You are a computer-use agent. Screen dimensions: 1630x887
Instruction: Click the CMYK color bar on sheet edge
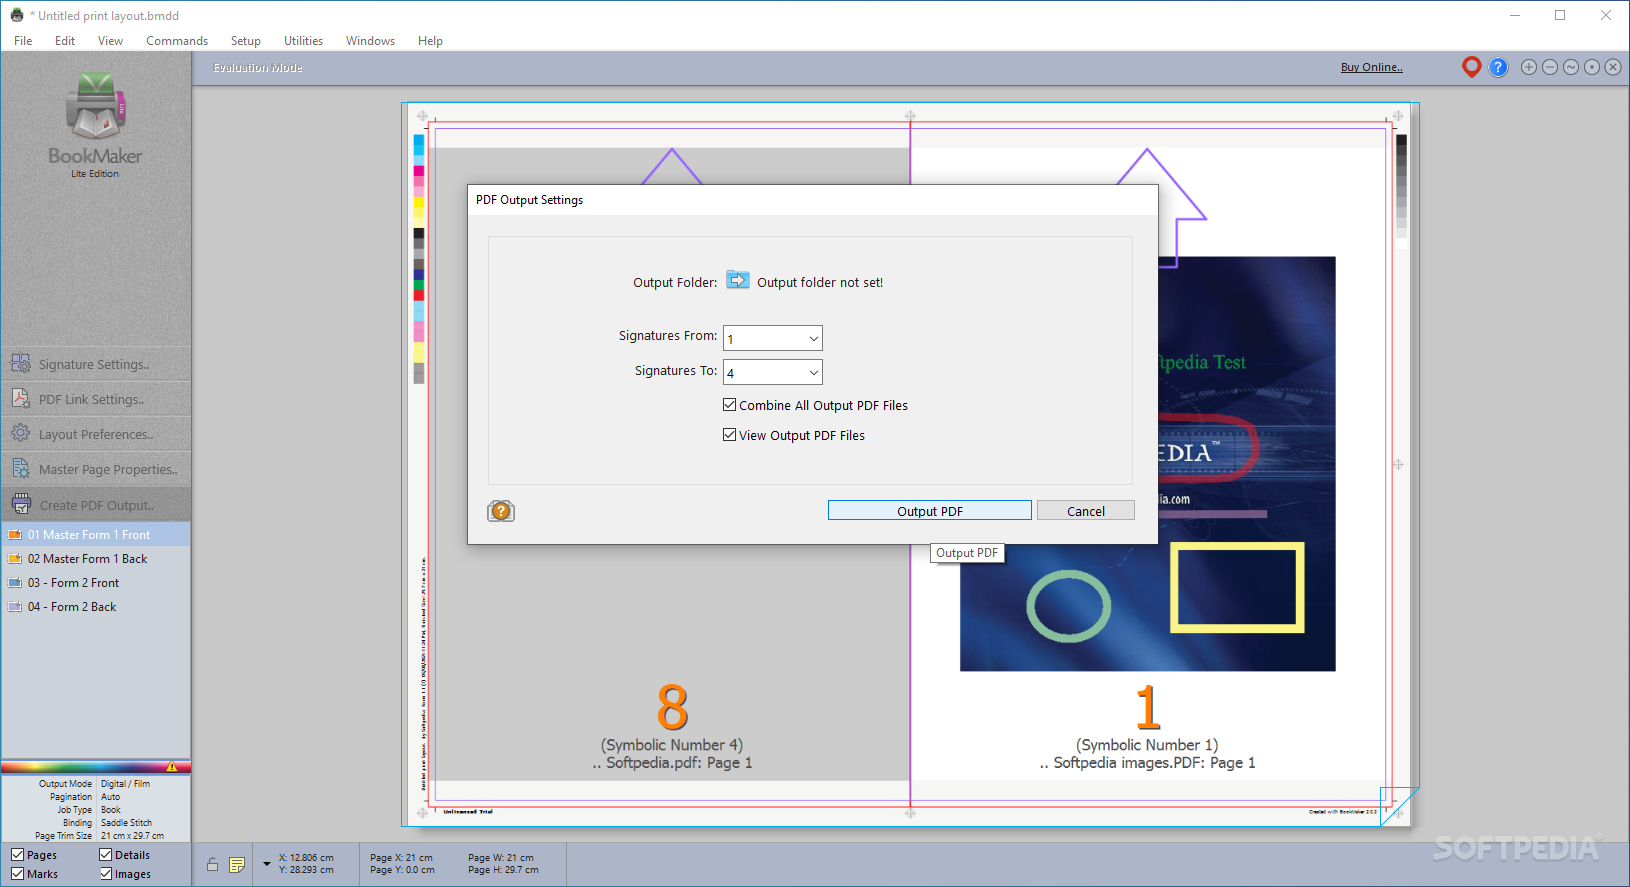419,259
